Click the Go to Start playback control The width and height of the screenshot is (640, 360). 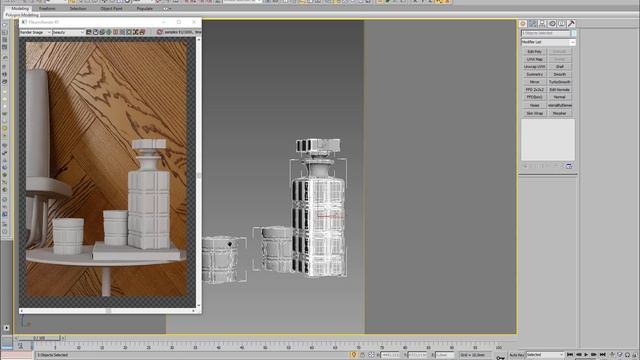tap(570, 355)
